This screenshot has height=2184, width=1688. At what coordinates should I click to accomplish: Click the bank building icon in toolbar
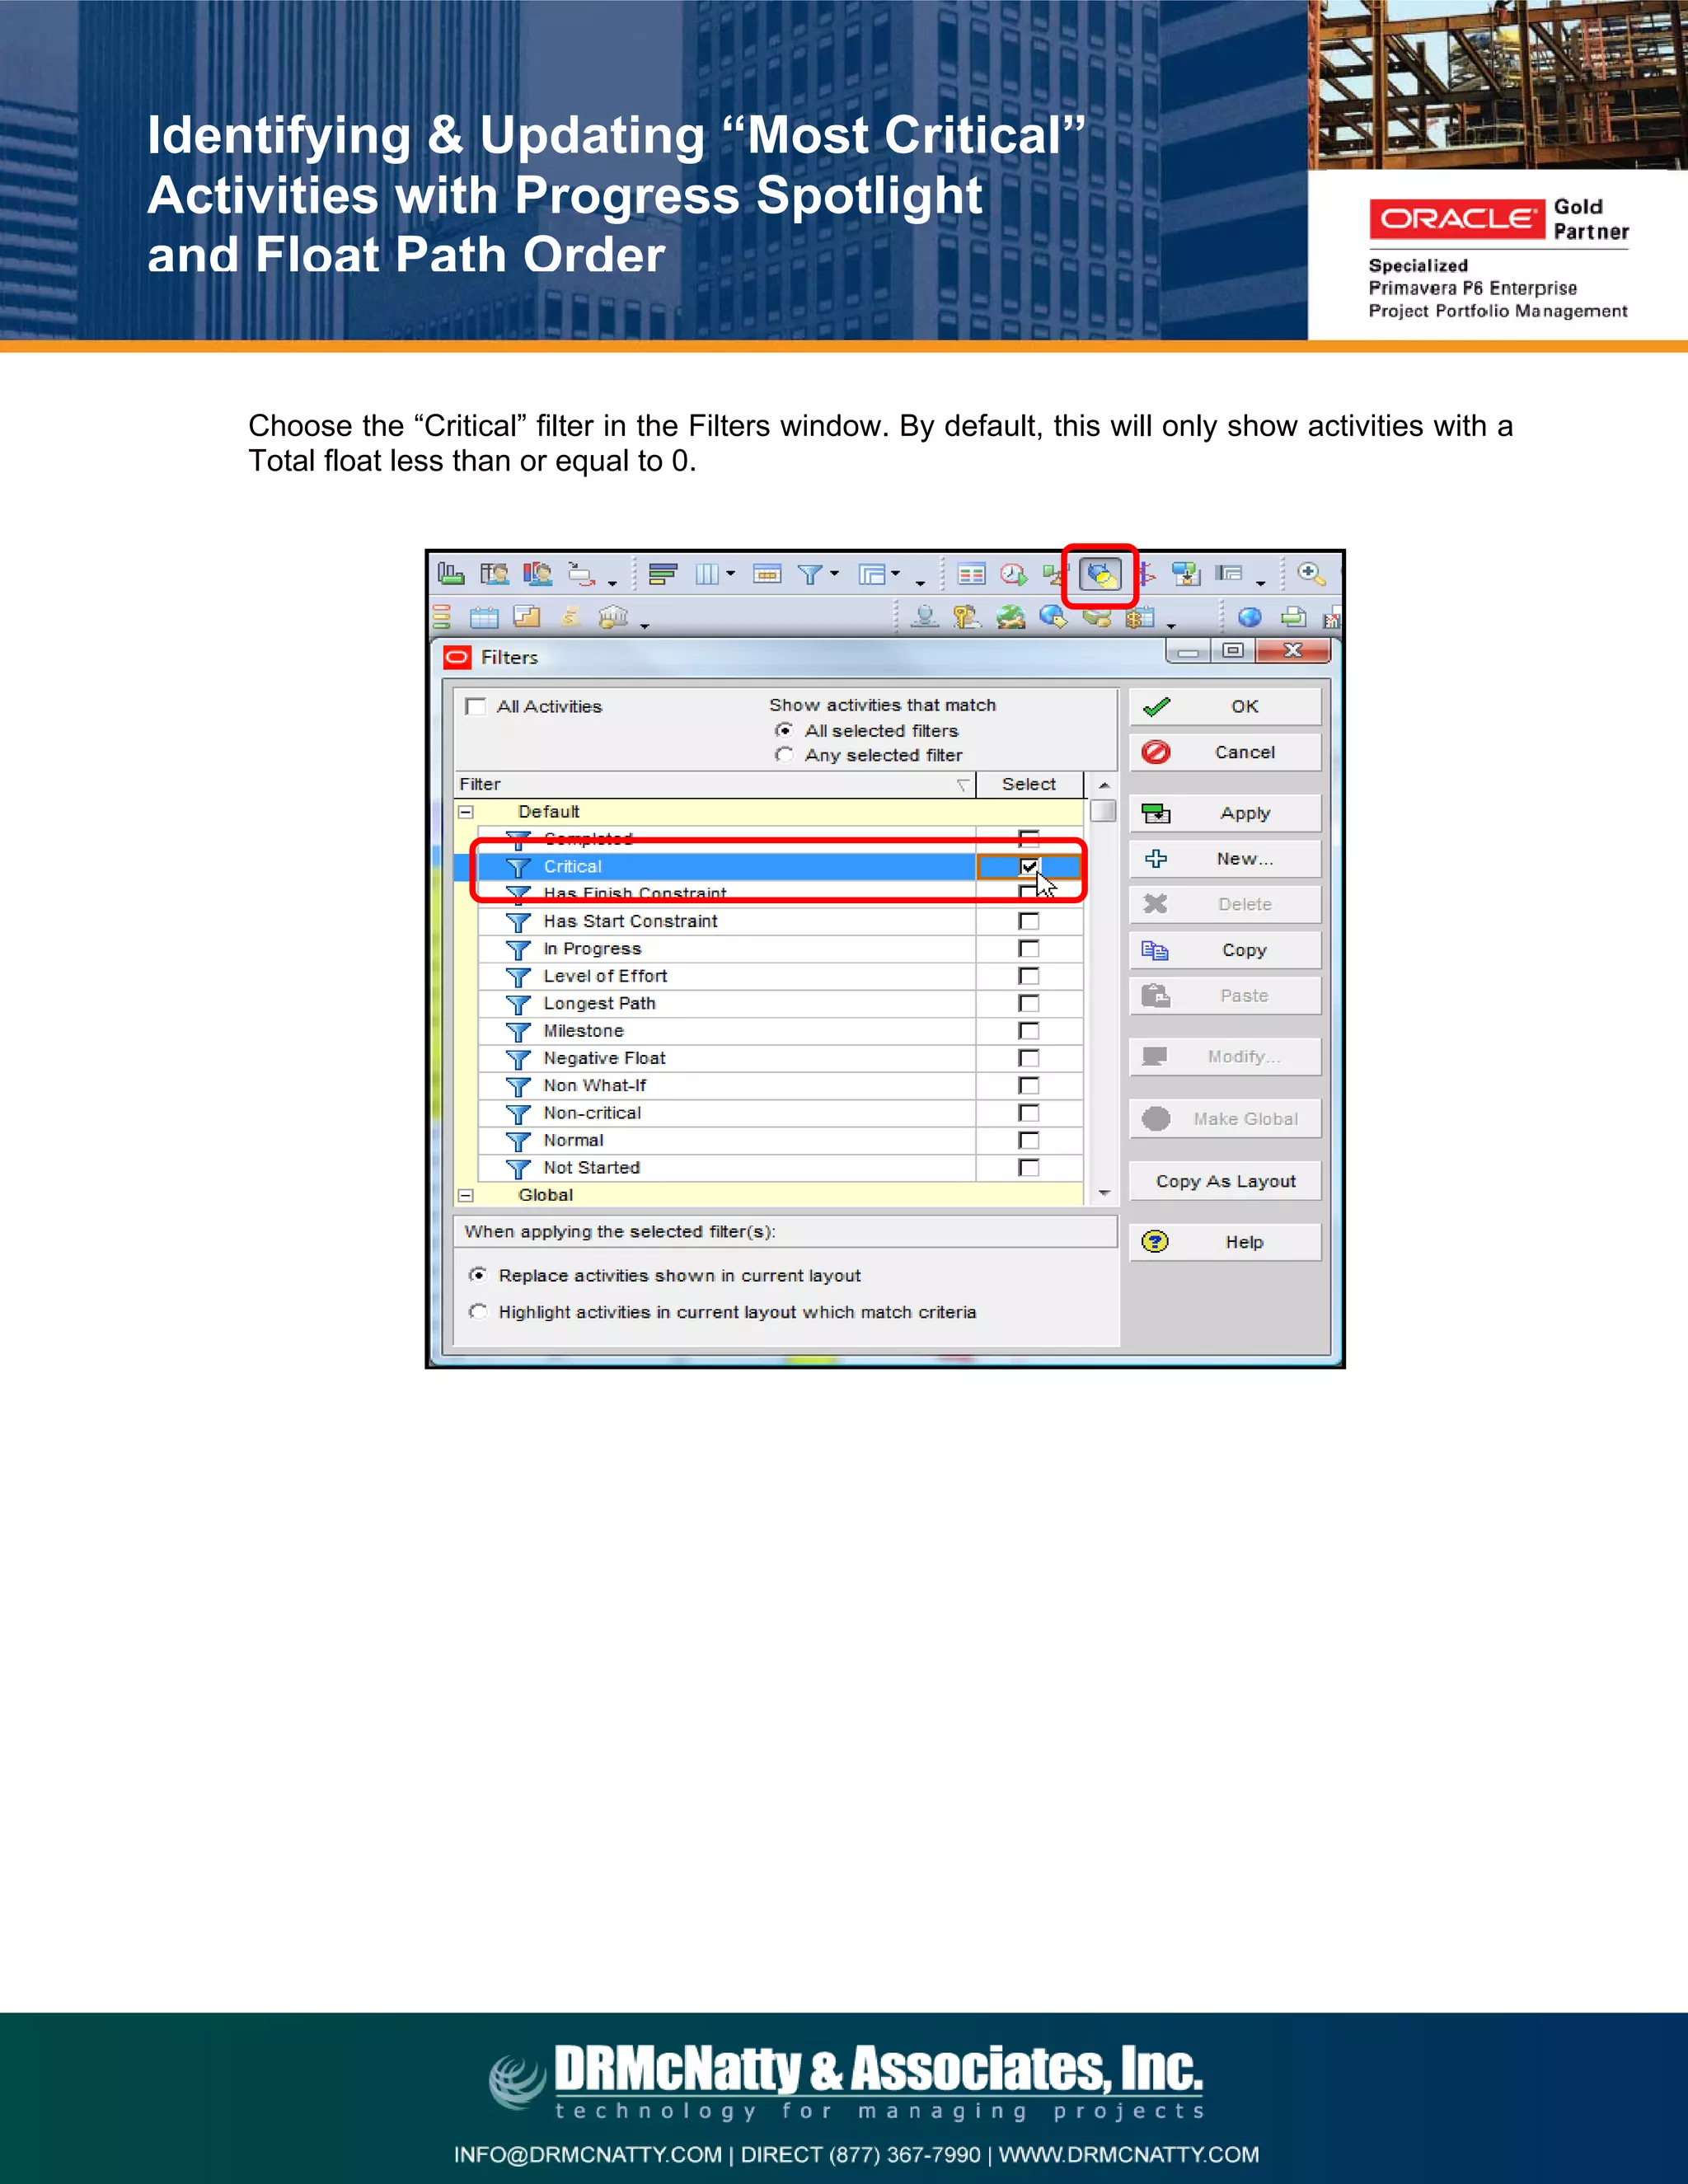coord(612,617)
